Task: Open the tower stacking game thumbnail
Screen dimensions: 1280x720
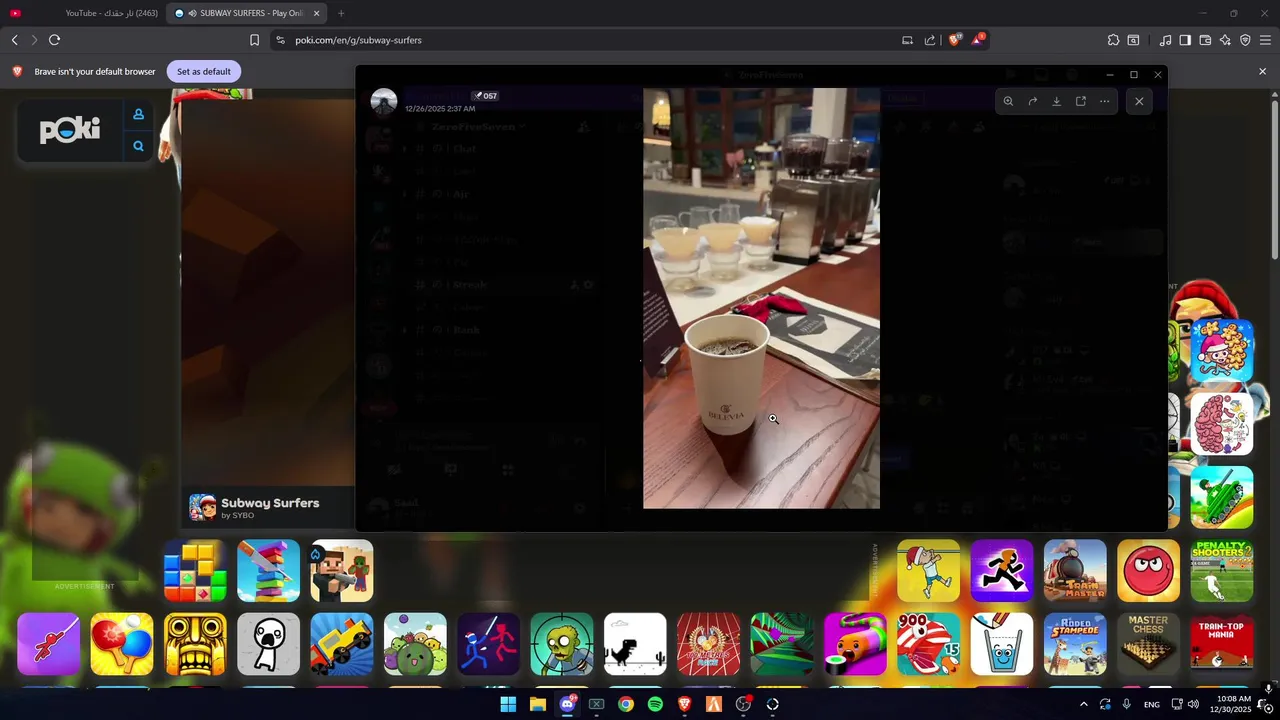Action: [268, 571]
